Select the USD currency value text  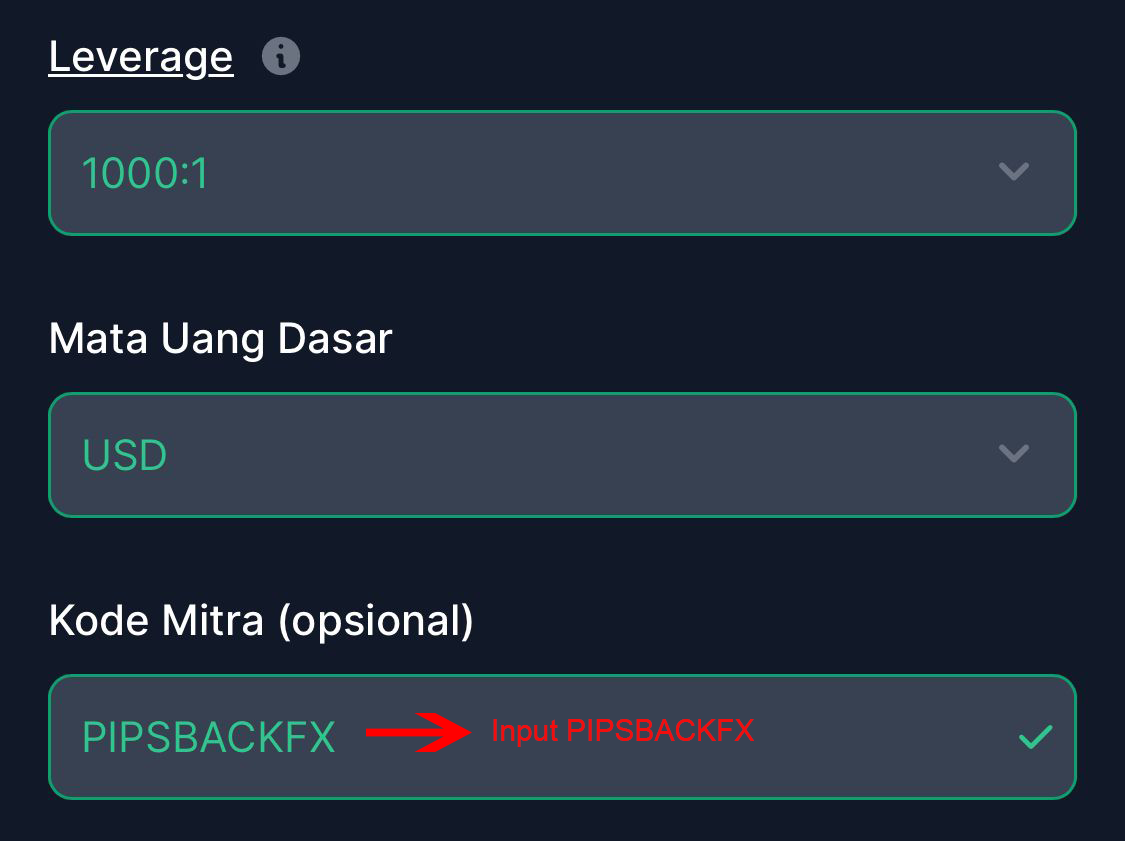[125, 456]
